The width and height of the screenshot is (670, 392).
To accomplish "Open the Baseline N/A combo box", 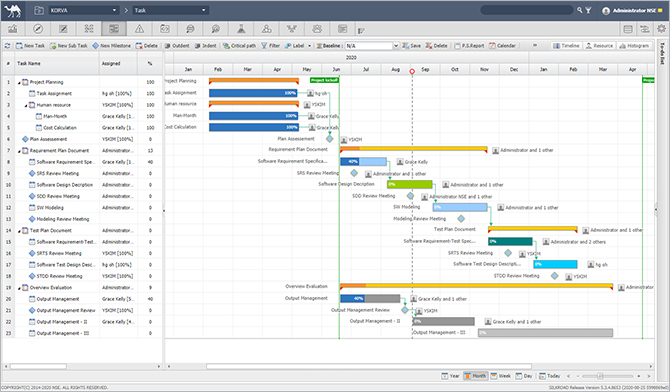I will coord(372,46).
